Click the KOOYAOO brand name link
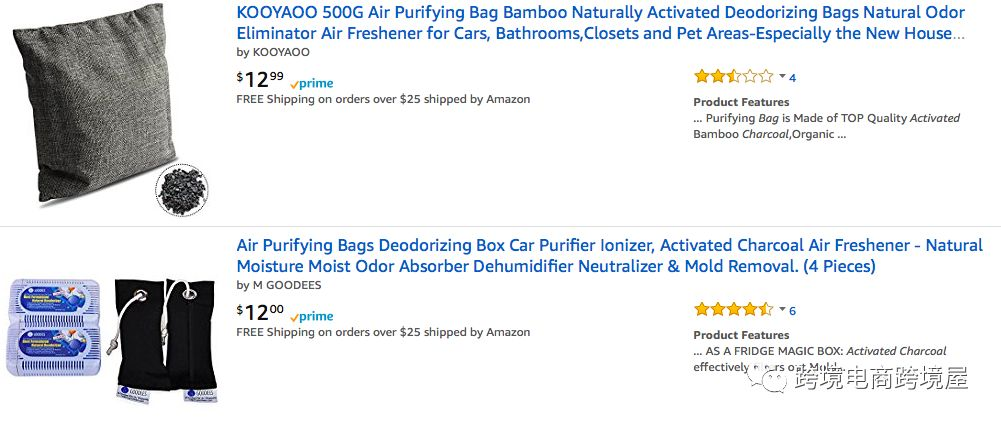1001x422 pixels. (279, 52)
